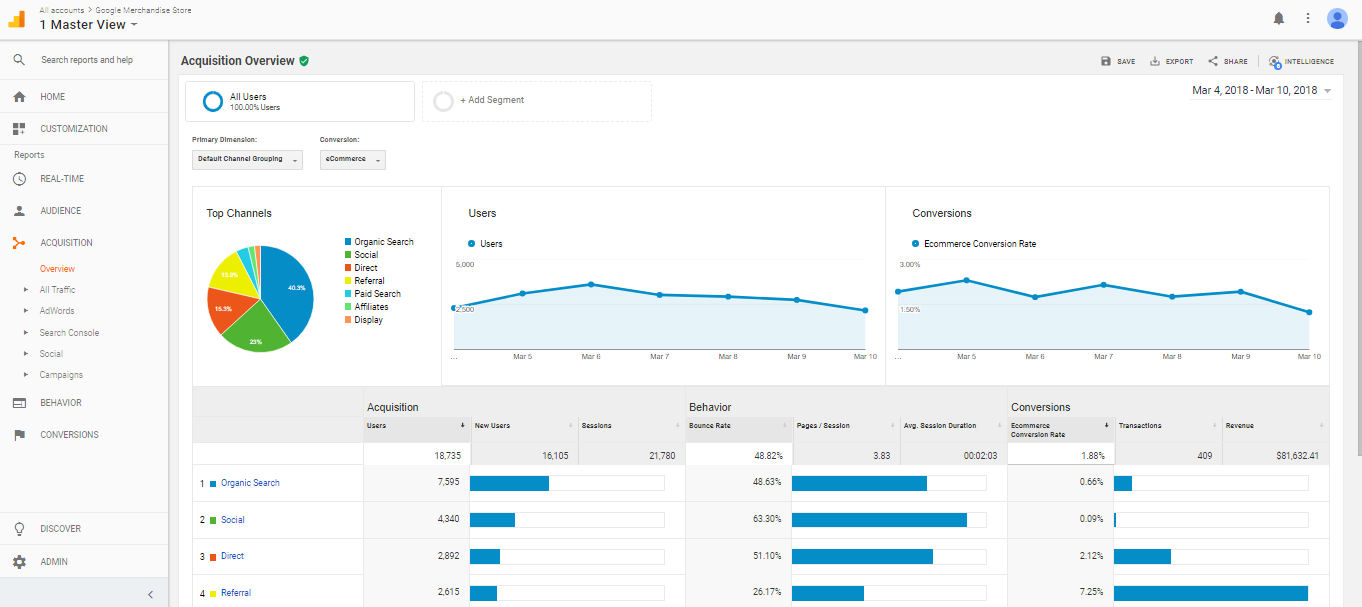Viewport: 1362px width, 607px height.
Task: Export the current report
Action: [x=1171, y=61]
